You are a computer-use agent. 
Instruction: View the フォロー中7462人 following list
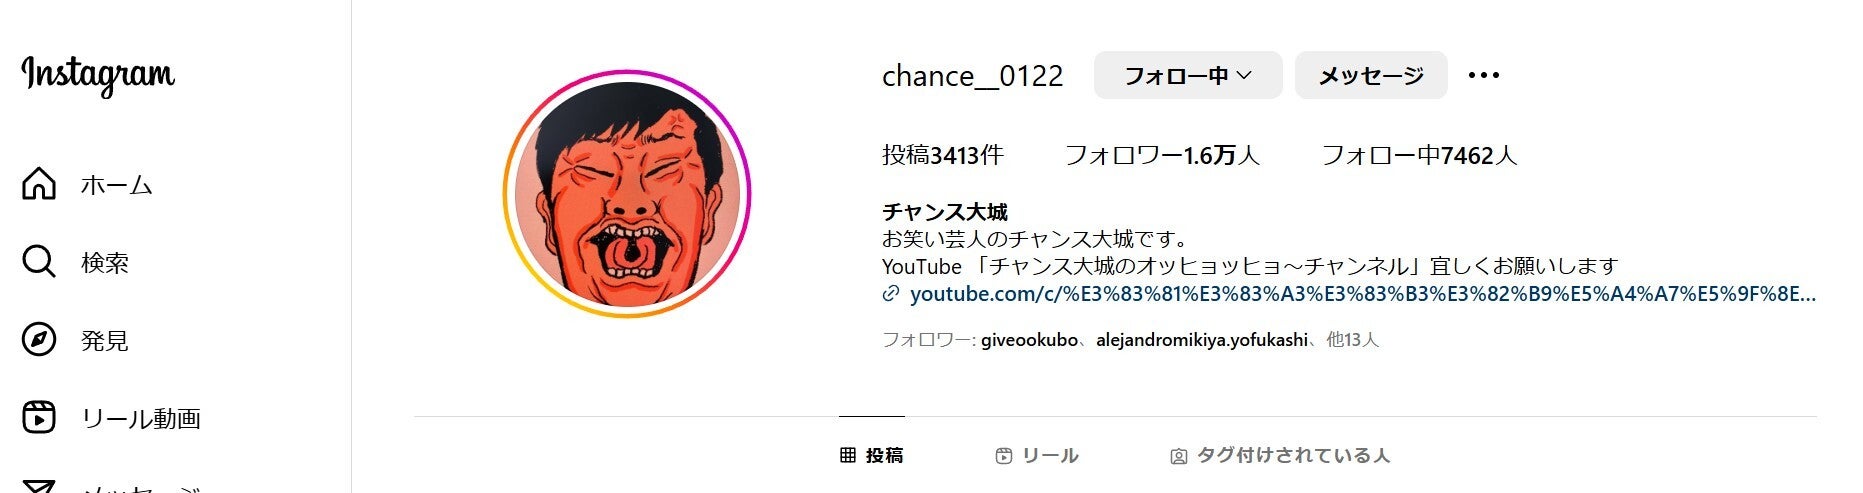(1420, 155)
